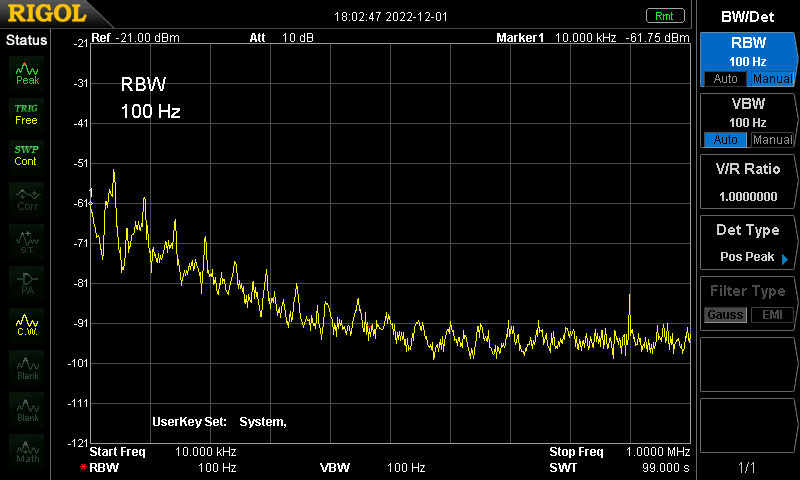Click the Att 10 dB readout

(x=281, y=38)
